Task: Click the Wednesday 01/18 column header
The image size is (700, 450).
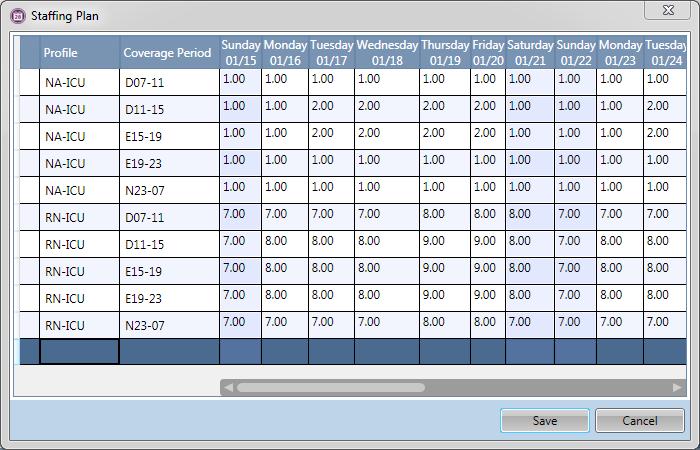Action: (x=386, y=53)
